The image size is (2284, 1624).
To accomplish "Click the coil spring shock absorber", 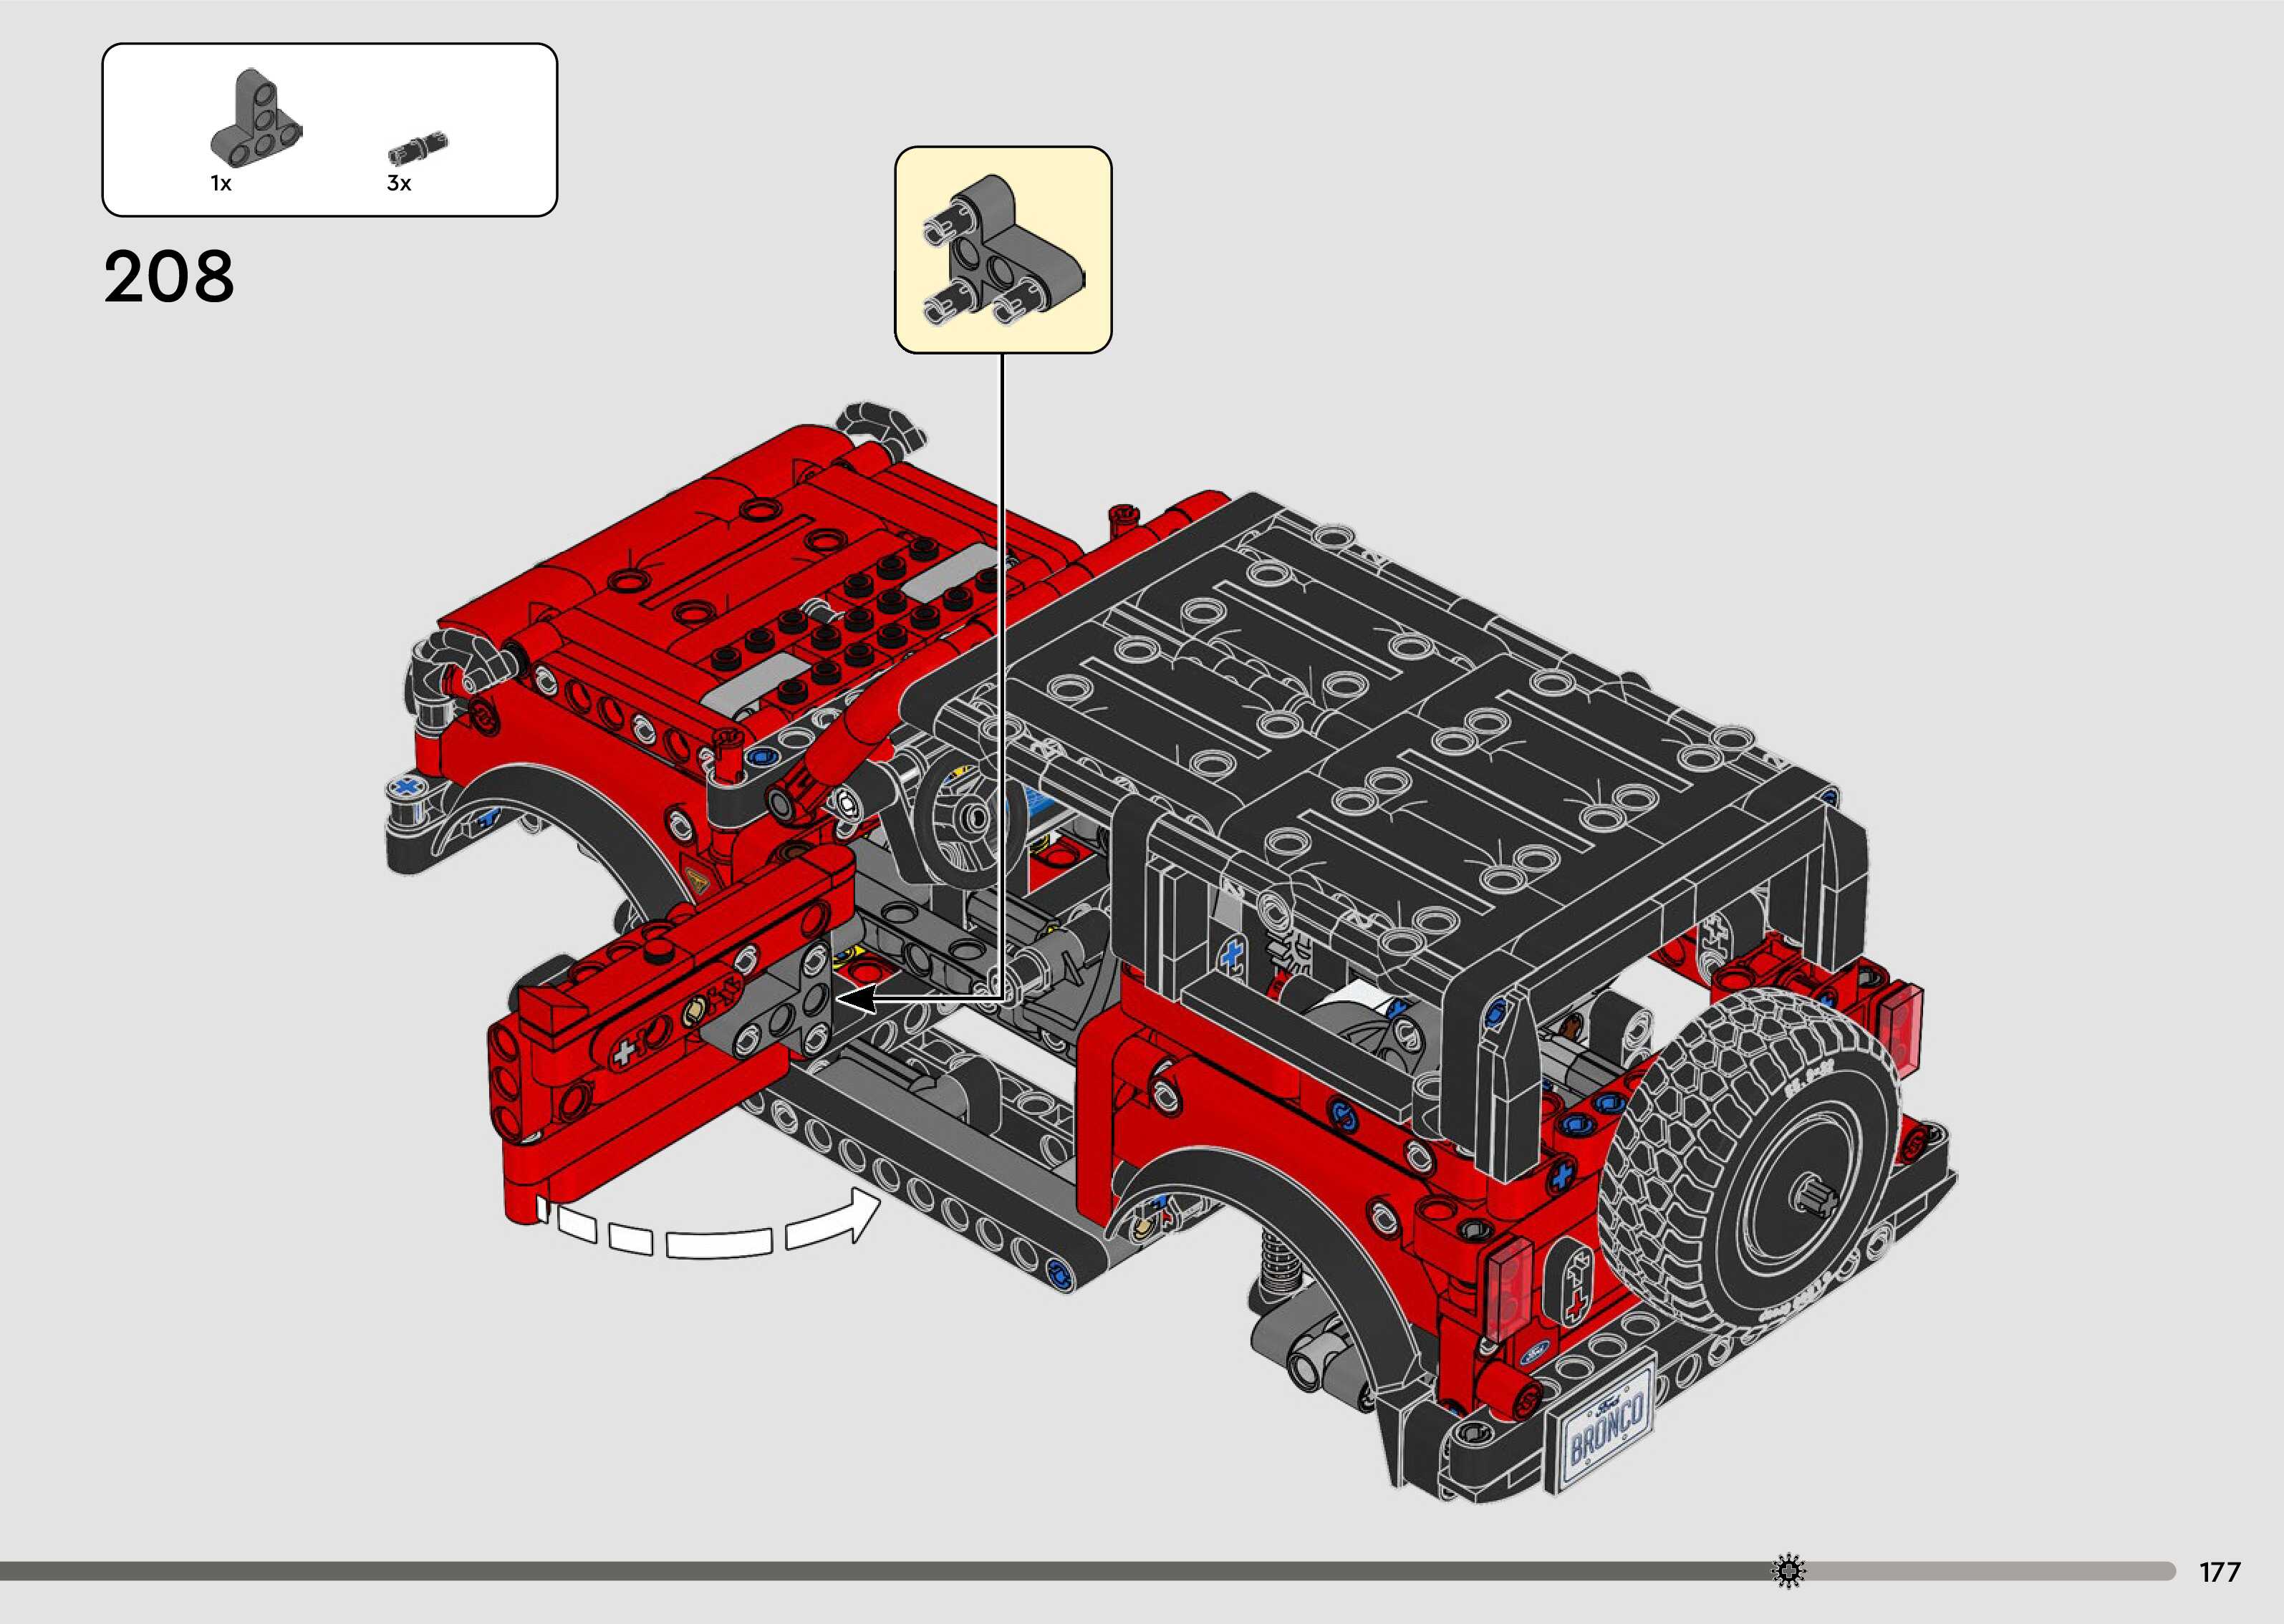I will click(x=1279, y=1264).
